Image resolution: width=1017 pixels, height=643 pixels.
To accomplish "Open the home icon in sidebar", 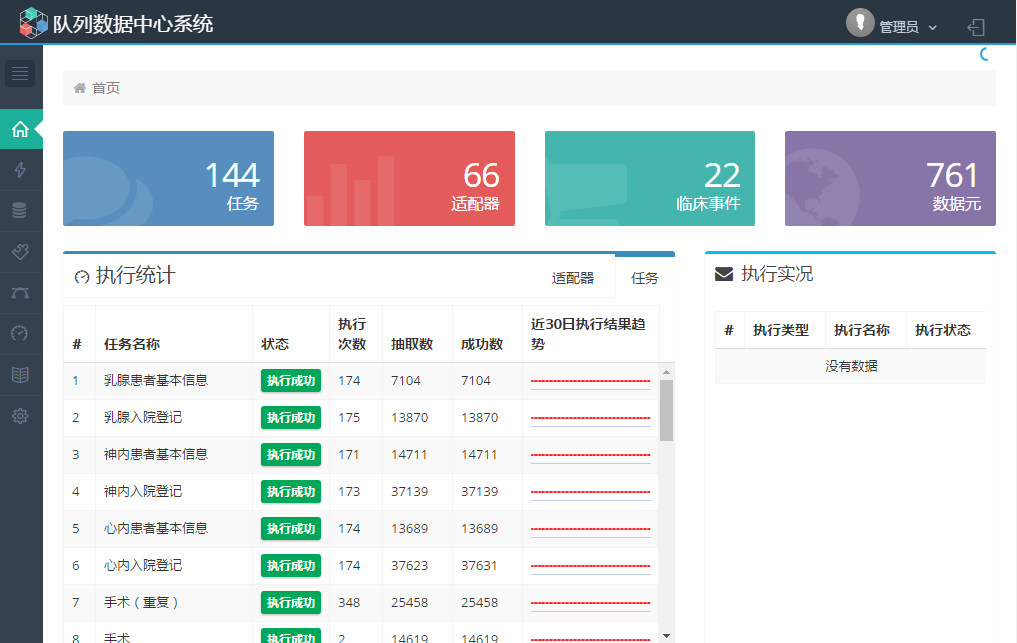I will pos(20,129).
